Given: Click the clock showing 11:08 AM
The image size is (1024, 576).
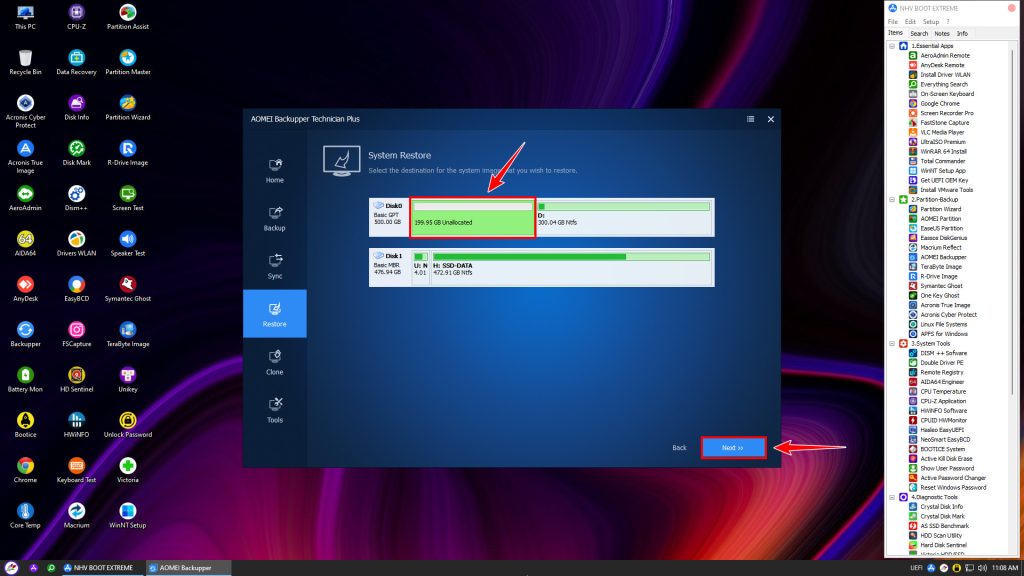Looking at the screenshot, I should tap(1004, 568).
